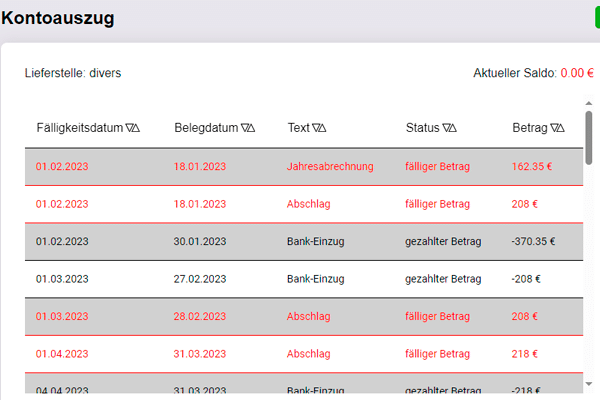
Task: Click the -370.35 € paid amount
Action: [533, 242]
